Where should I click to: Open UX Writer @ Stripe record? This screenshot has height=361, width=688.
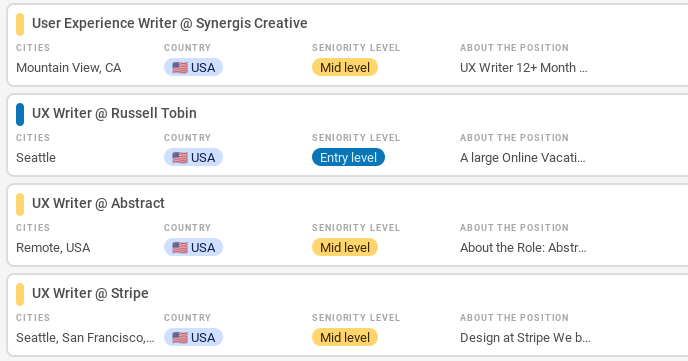[90, 293]
